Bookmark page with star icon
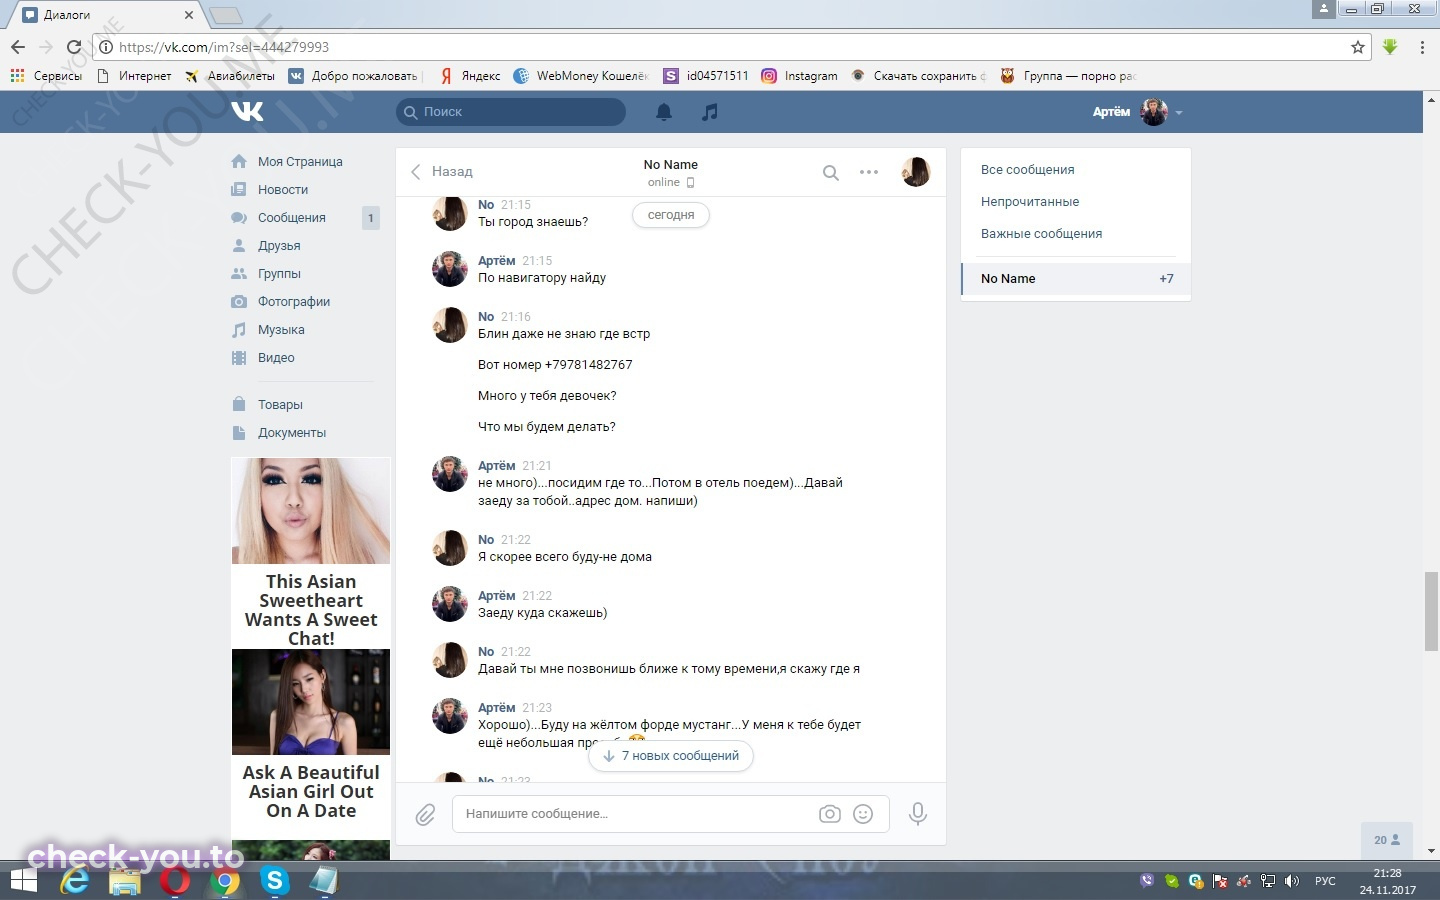Screen dimensions: 1440x900 pos(1357,47)
